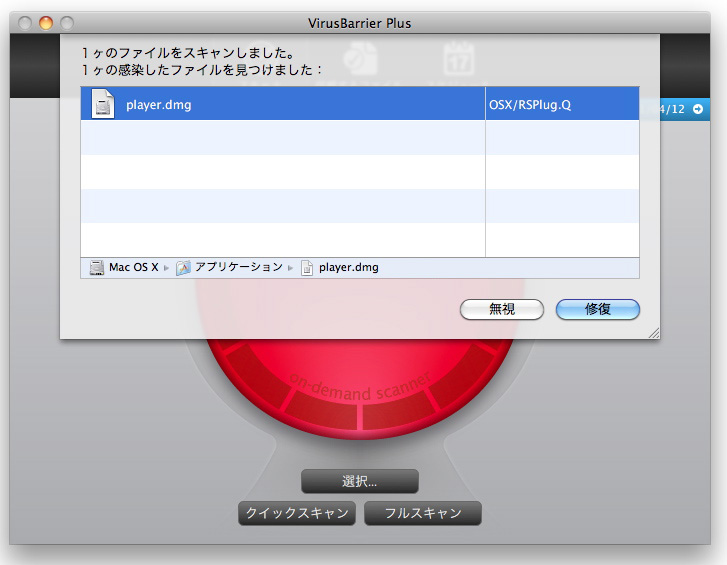The height and width of the screenshot is (565, 727).
Task: Click the orange minimize window button
Action: (x=46, y=23)
